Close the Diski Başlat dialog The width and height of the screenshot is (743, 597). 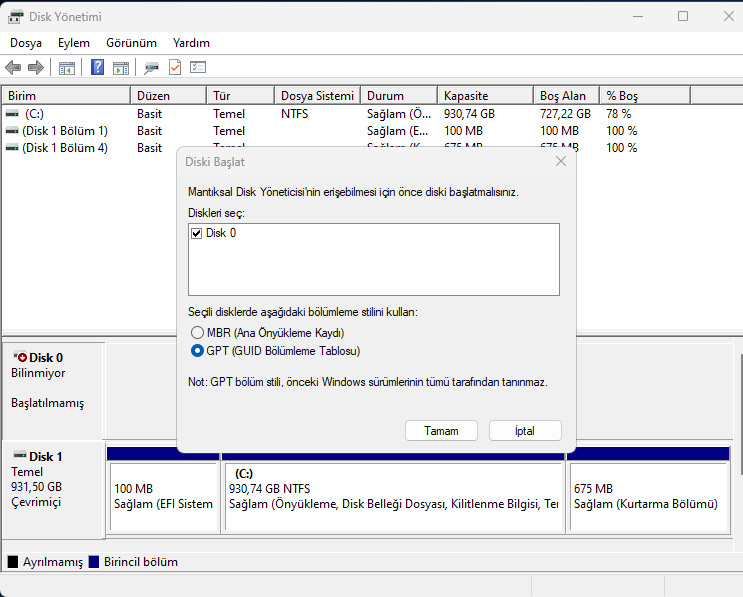point(561,162)
